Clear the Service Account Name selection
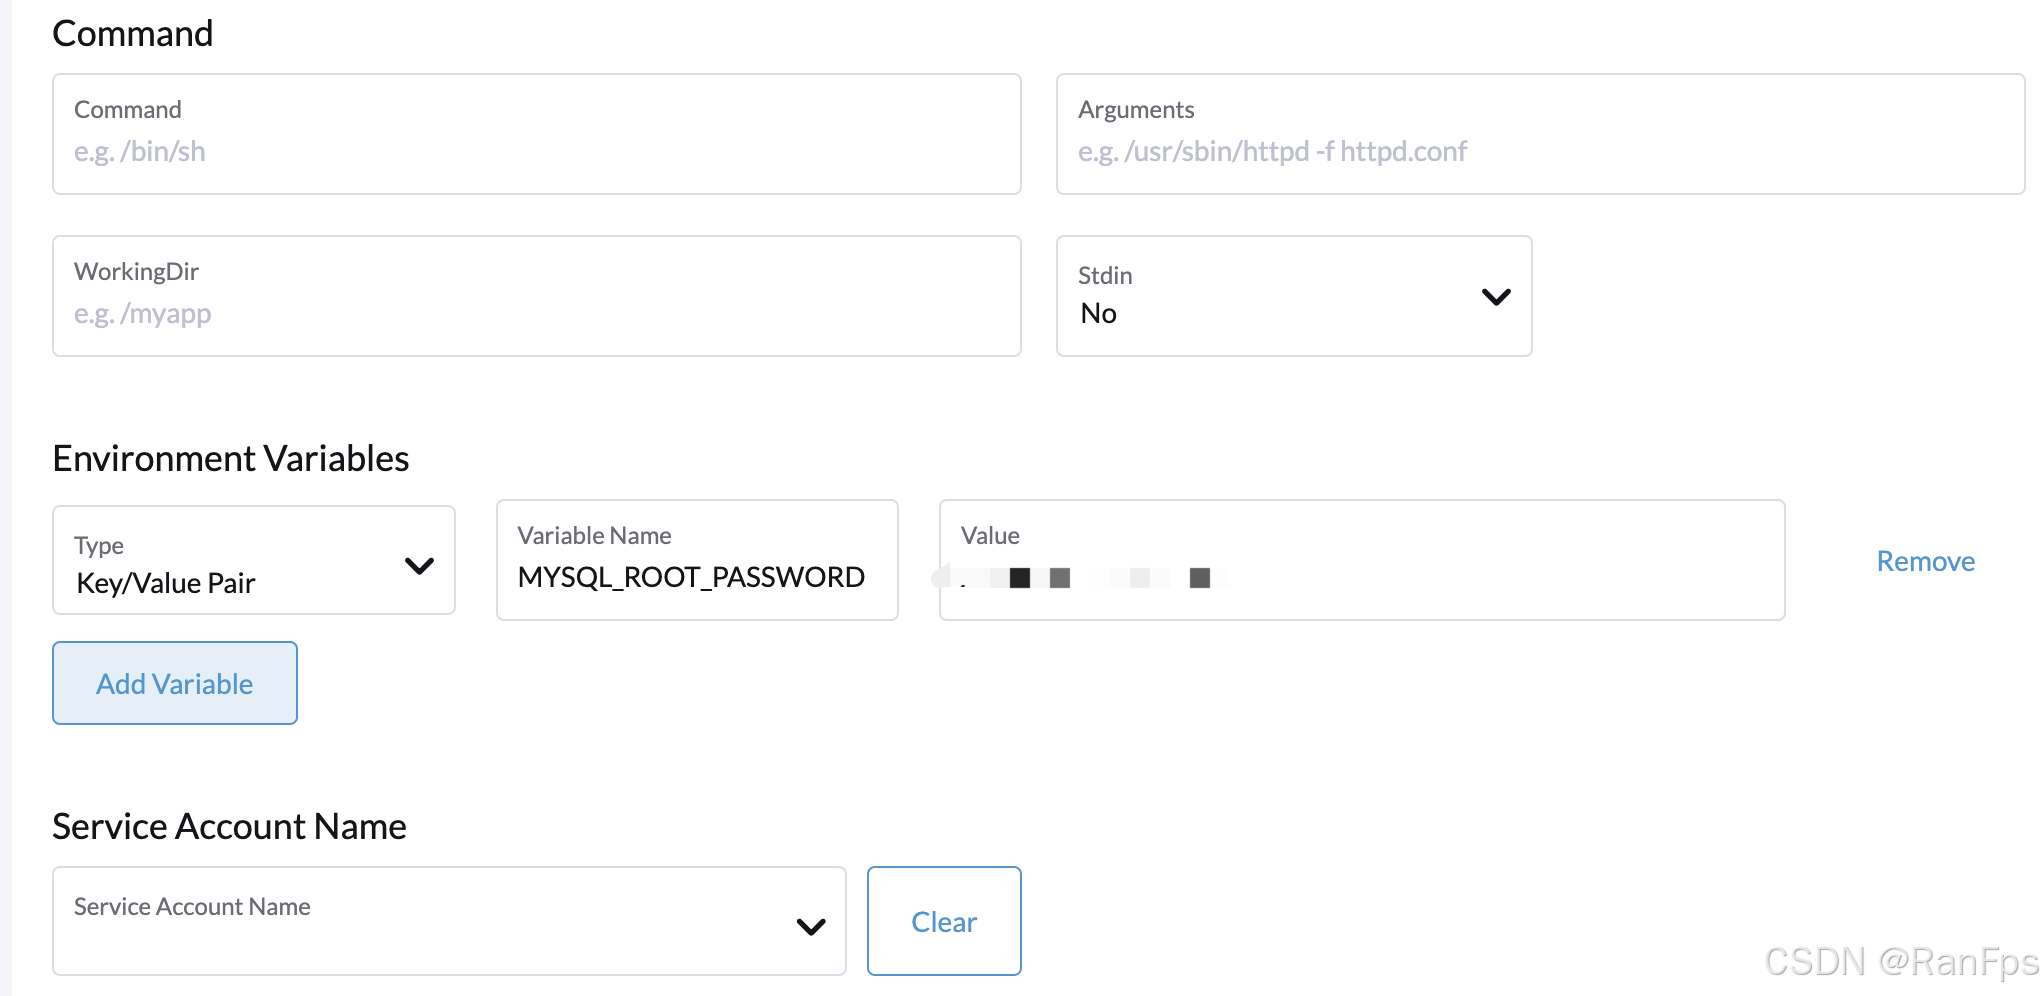Screen dimensions: 2044x996 [x=944, y=921]
